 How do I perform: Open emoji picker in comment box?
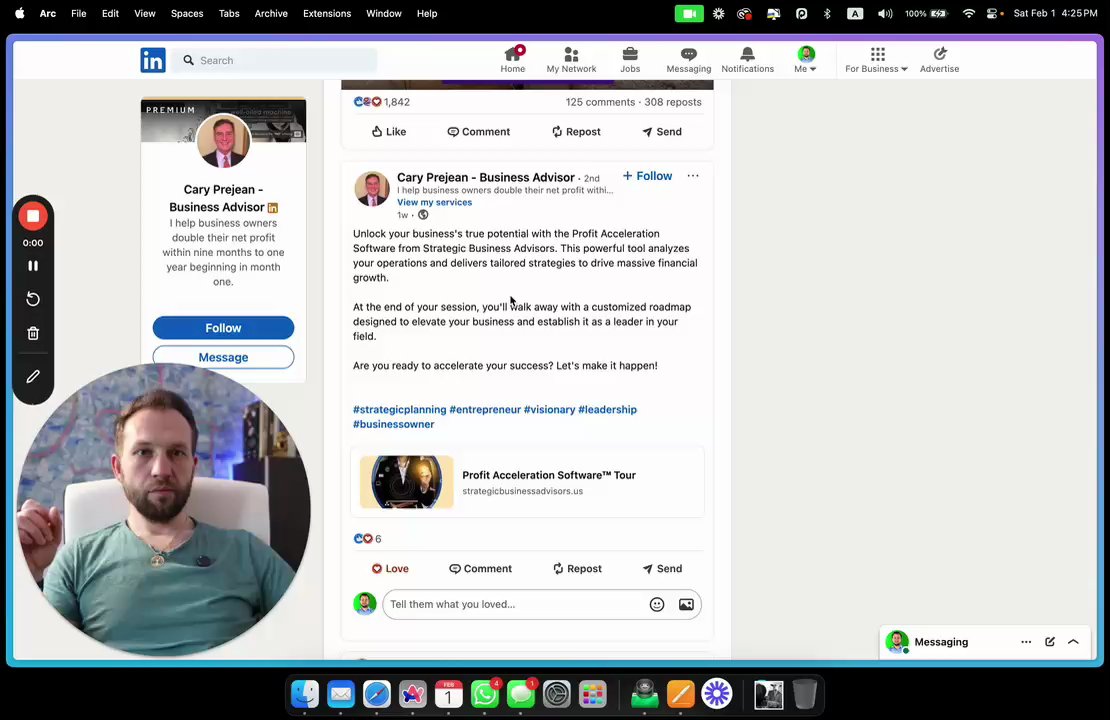click(x=657, y=605)
